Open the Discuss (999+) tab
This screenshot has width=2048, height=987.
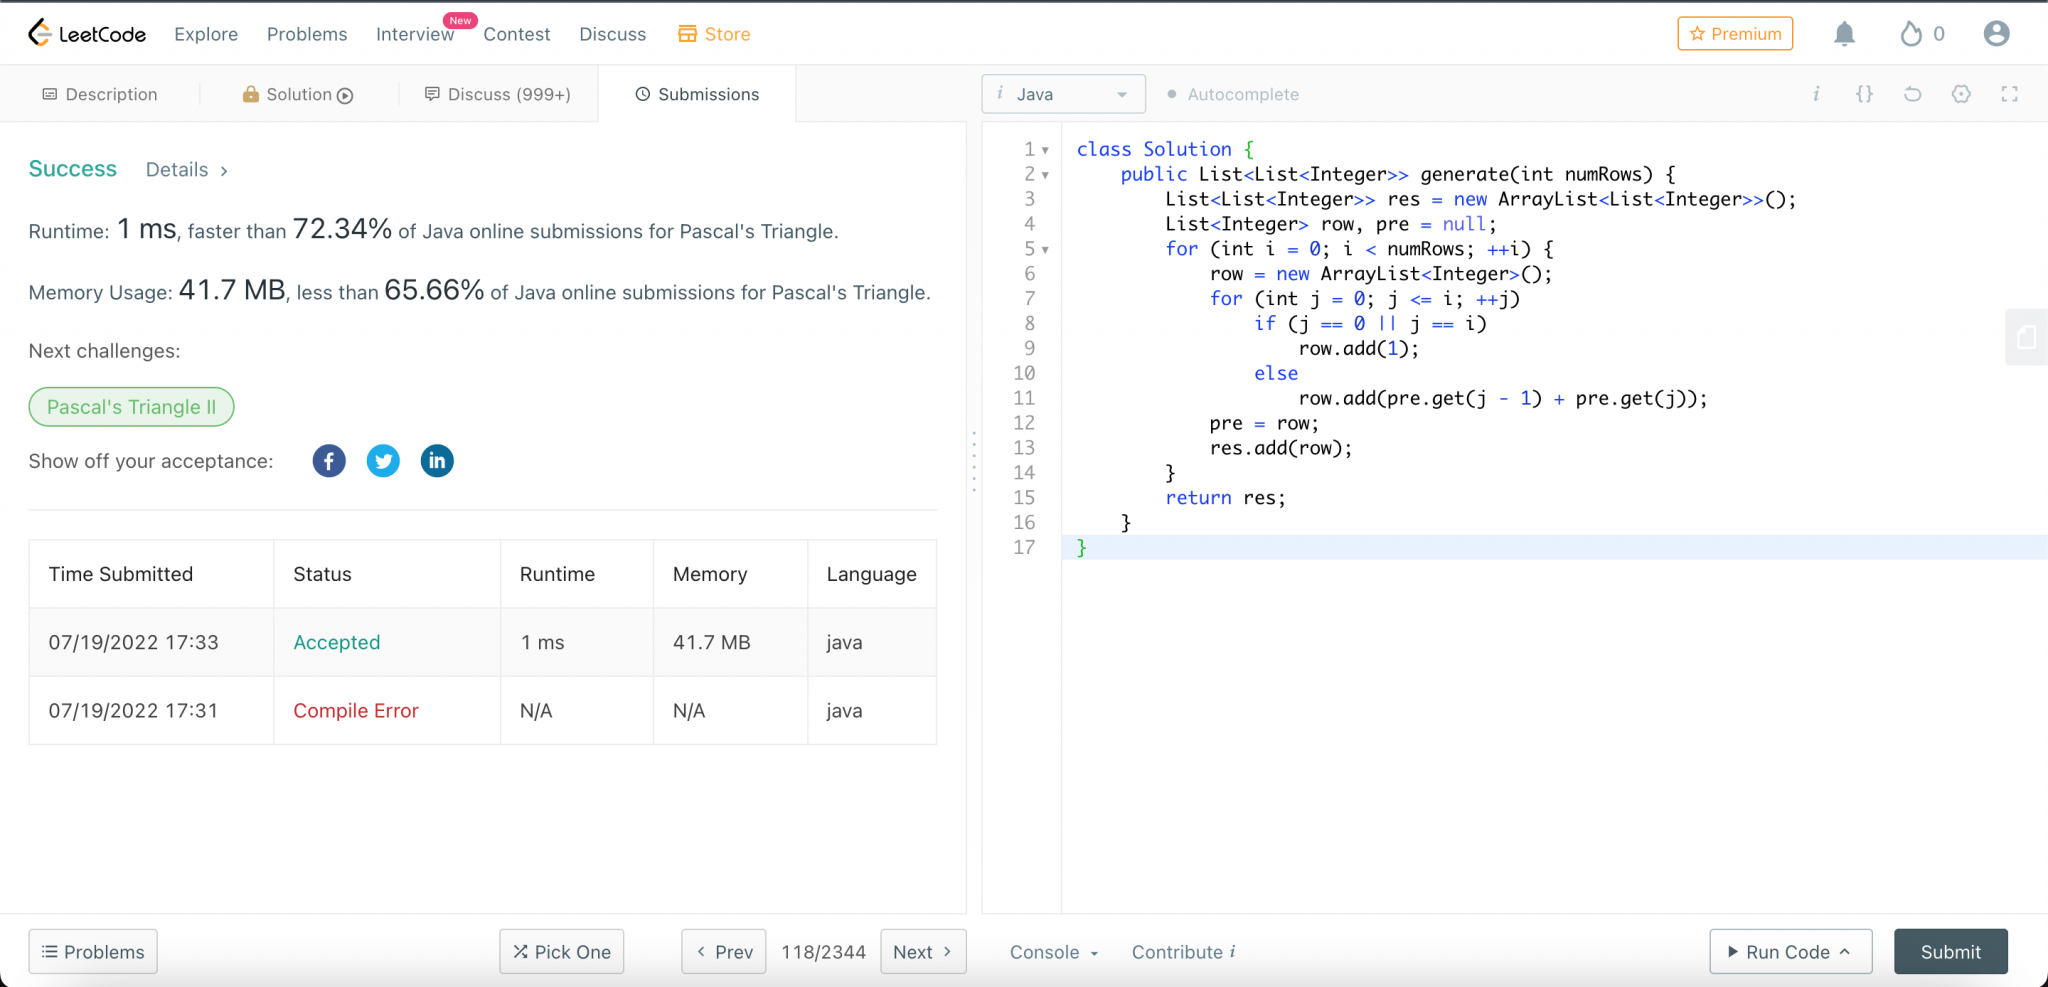(x=498, y=94)
